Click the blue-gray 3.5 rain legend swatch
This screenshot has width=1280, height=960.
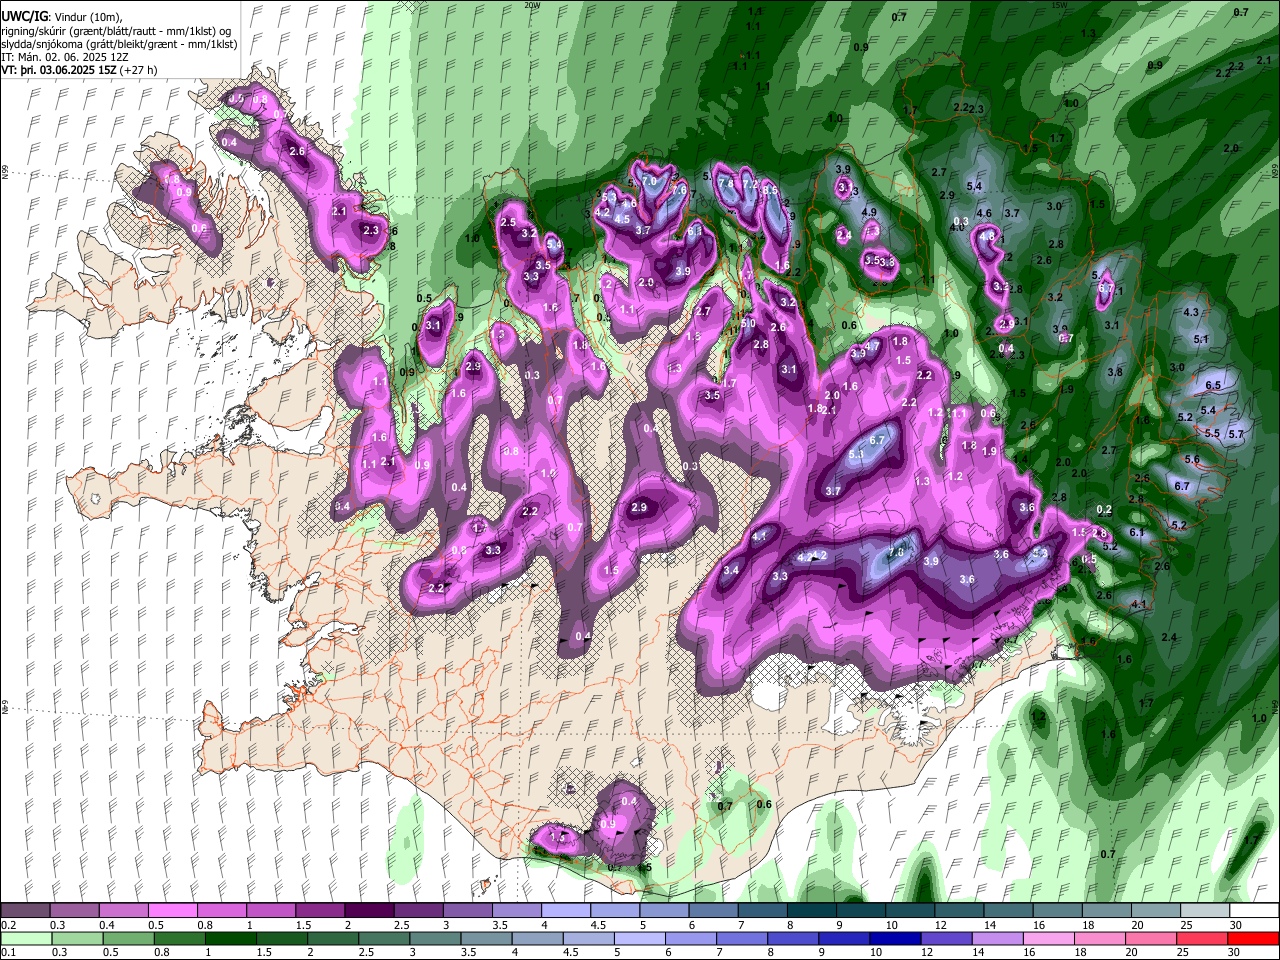tap(487, 939)
